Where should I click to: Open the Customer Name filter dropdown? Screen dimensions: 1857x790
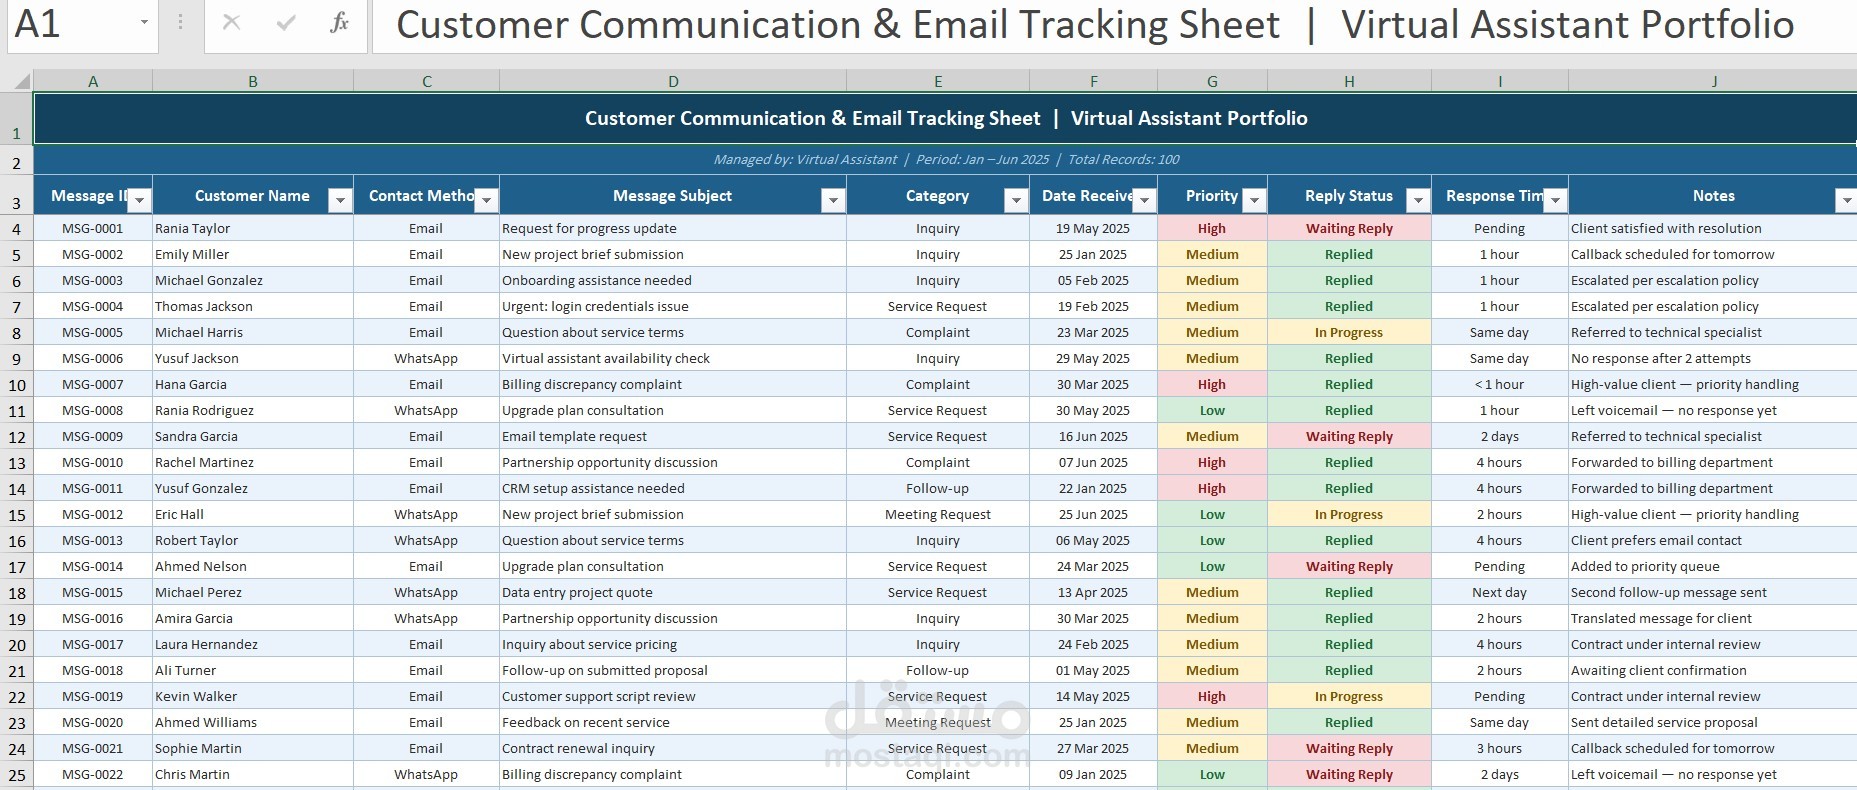pyautogui.click(x=340, y=201)
